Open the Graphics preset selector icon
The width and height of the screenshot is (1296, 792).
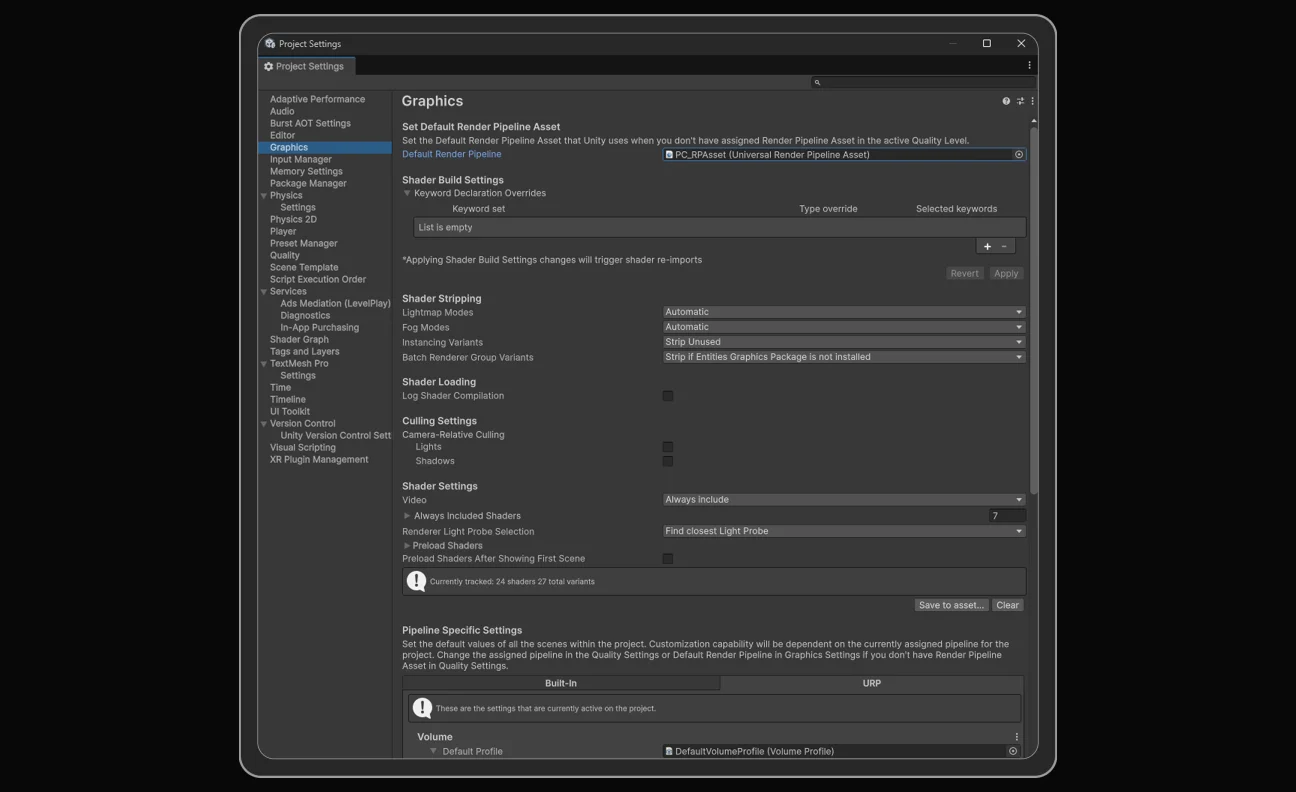[x=1020, y=101]
